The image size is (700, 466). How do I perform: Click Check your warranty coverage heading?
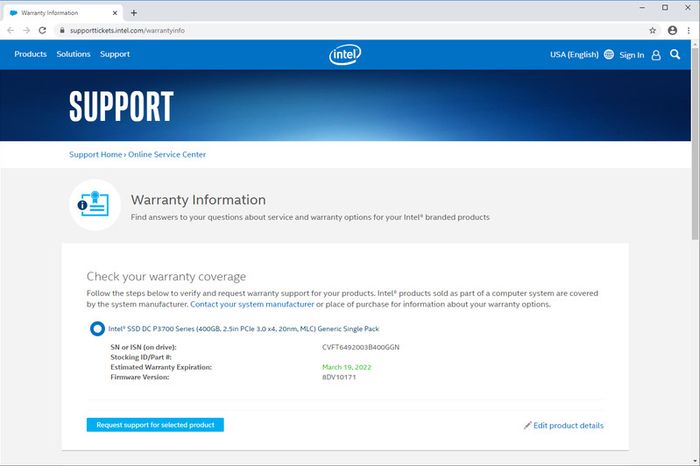(166, 276)
